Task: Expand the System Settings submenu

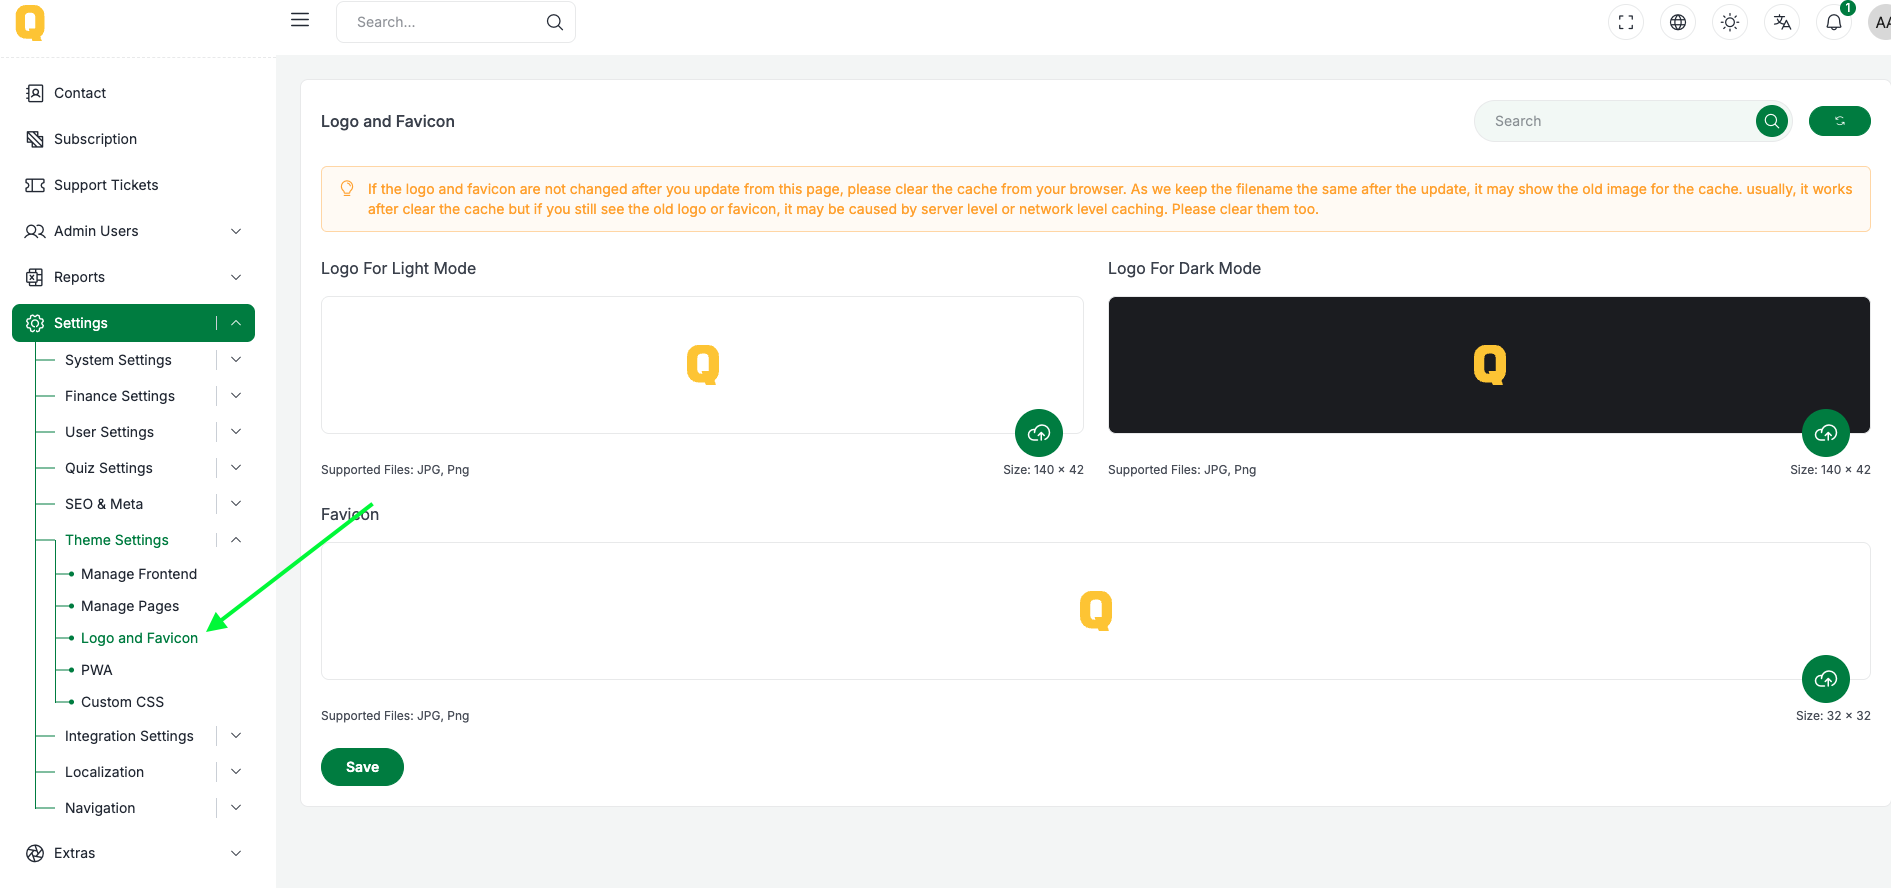Action: tap(236, 360)
